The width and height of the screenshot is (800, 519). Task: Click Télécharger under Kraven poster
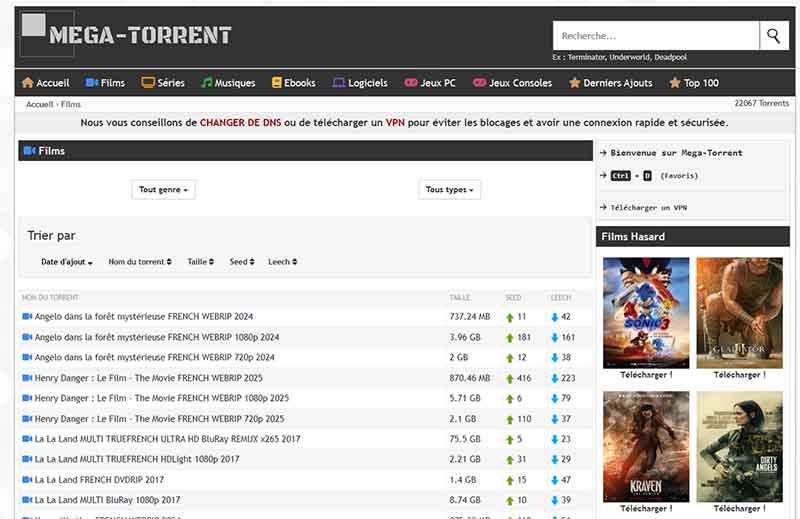(x=646, y=509)
